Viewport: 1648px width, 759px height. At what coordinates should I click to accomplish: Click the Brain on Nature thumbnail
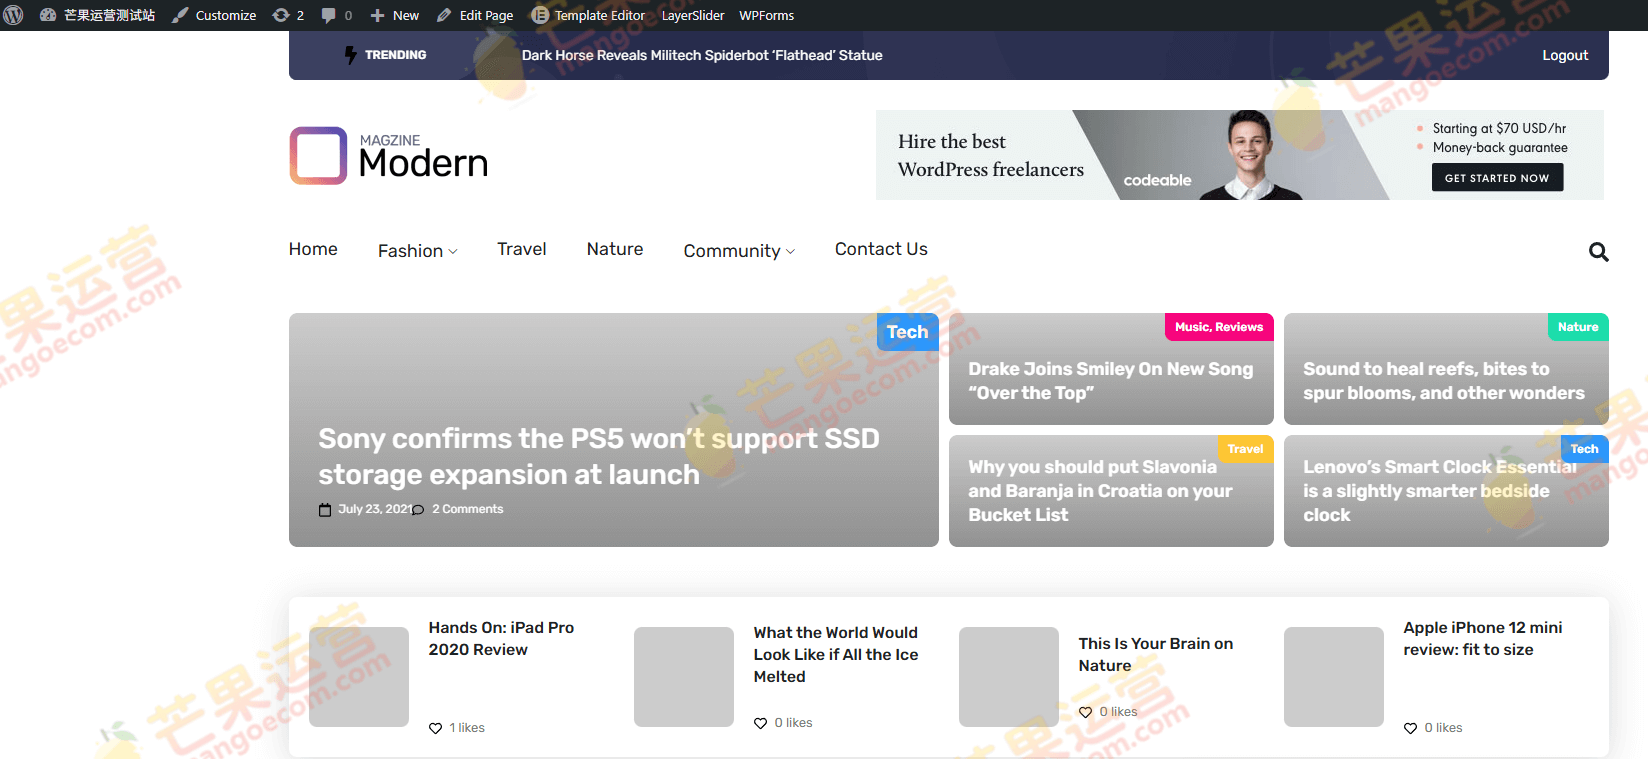tap(1009, 677)
